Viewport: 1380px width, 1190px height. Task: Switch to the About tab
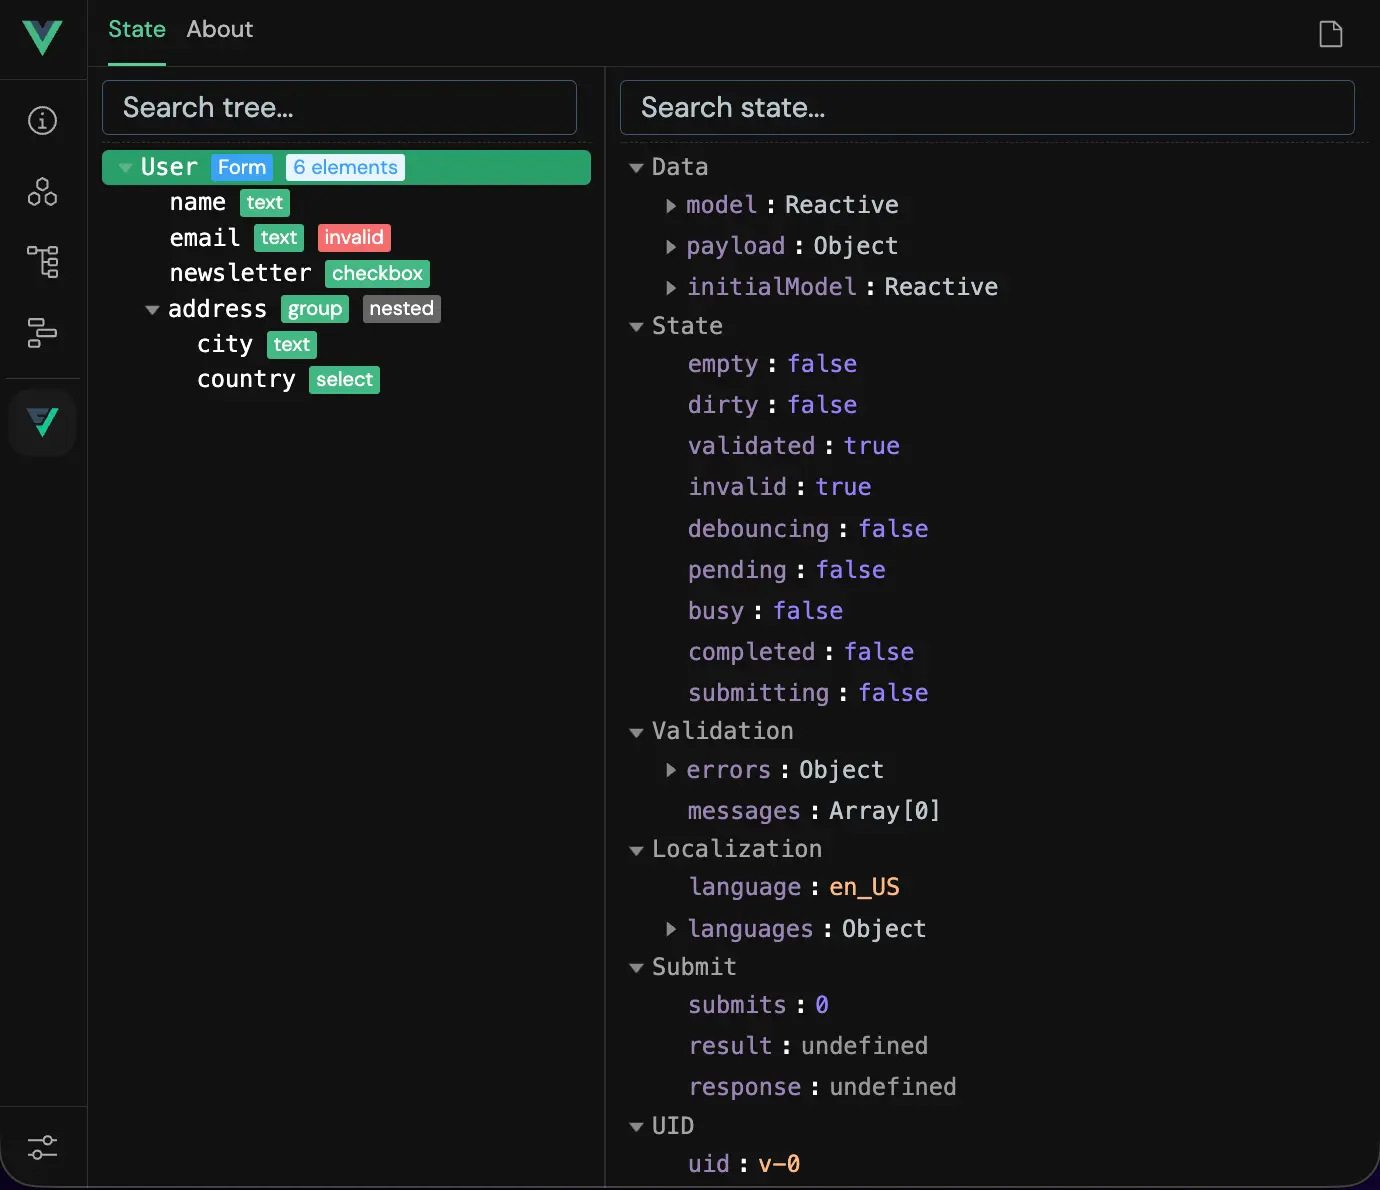point(220,30)
